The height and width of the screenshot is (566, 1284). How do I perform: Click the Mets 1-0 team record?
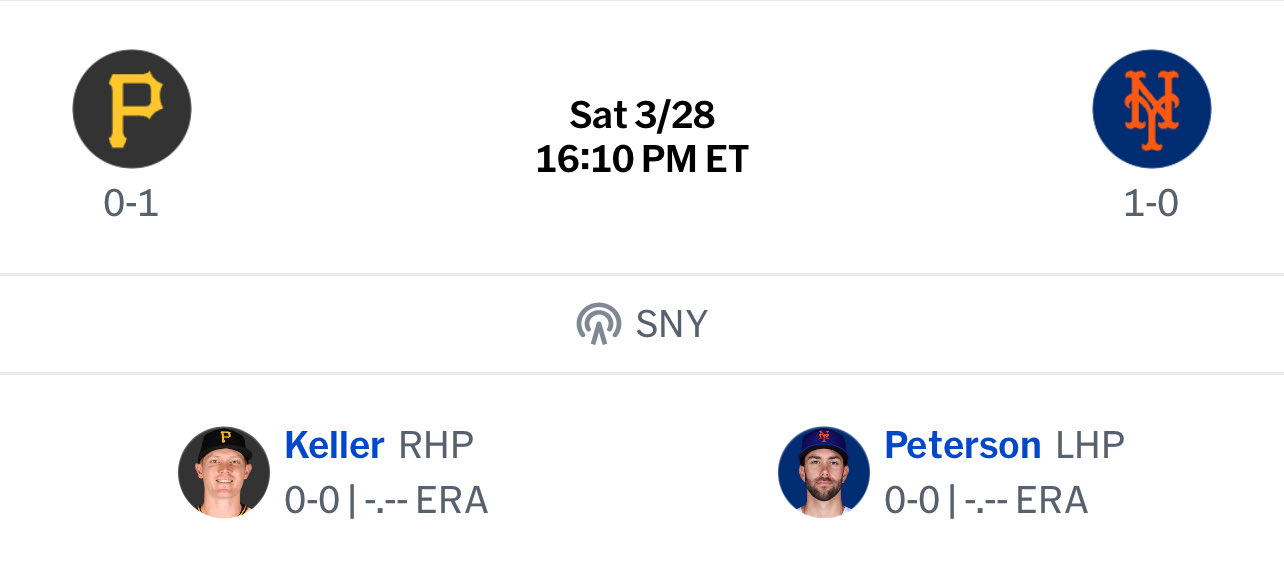[x=1151, y=203]
